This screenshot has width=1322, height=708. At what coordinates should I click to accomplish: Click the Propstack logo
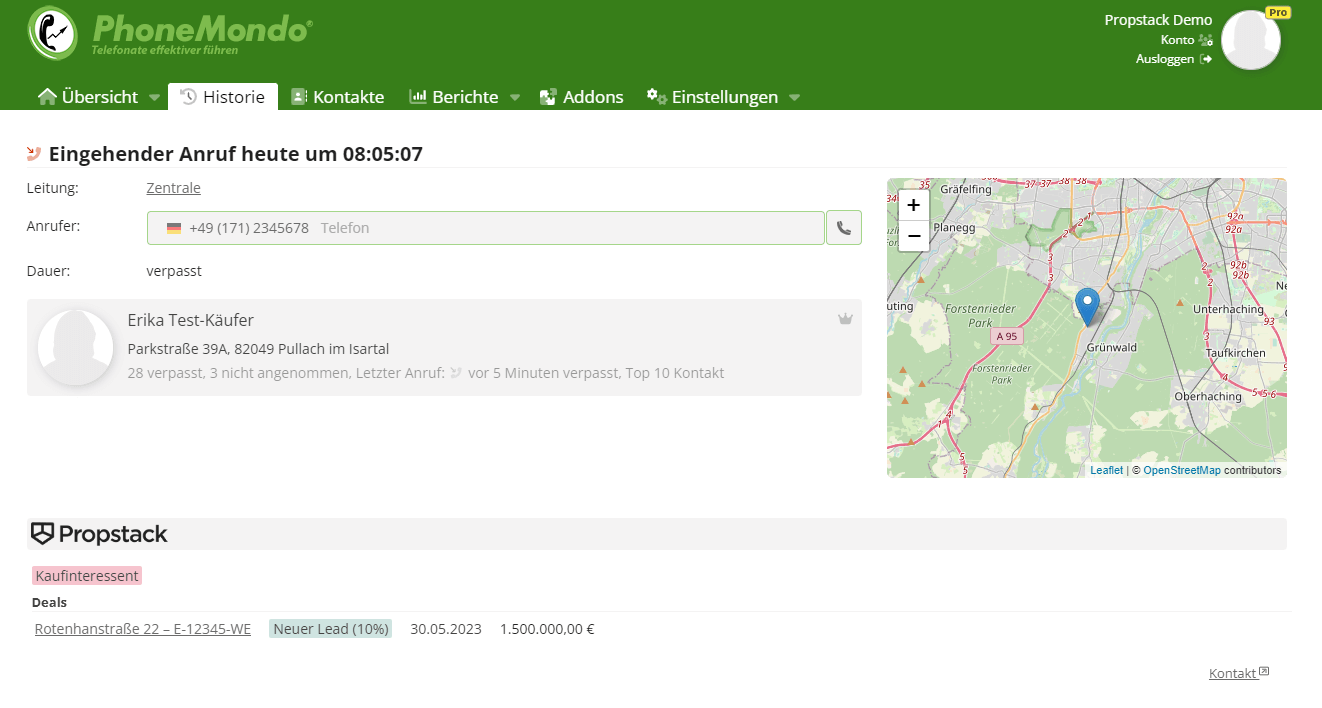(x=99, y=534)
